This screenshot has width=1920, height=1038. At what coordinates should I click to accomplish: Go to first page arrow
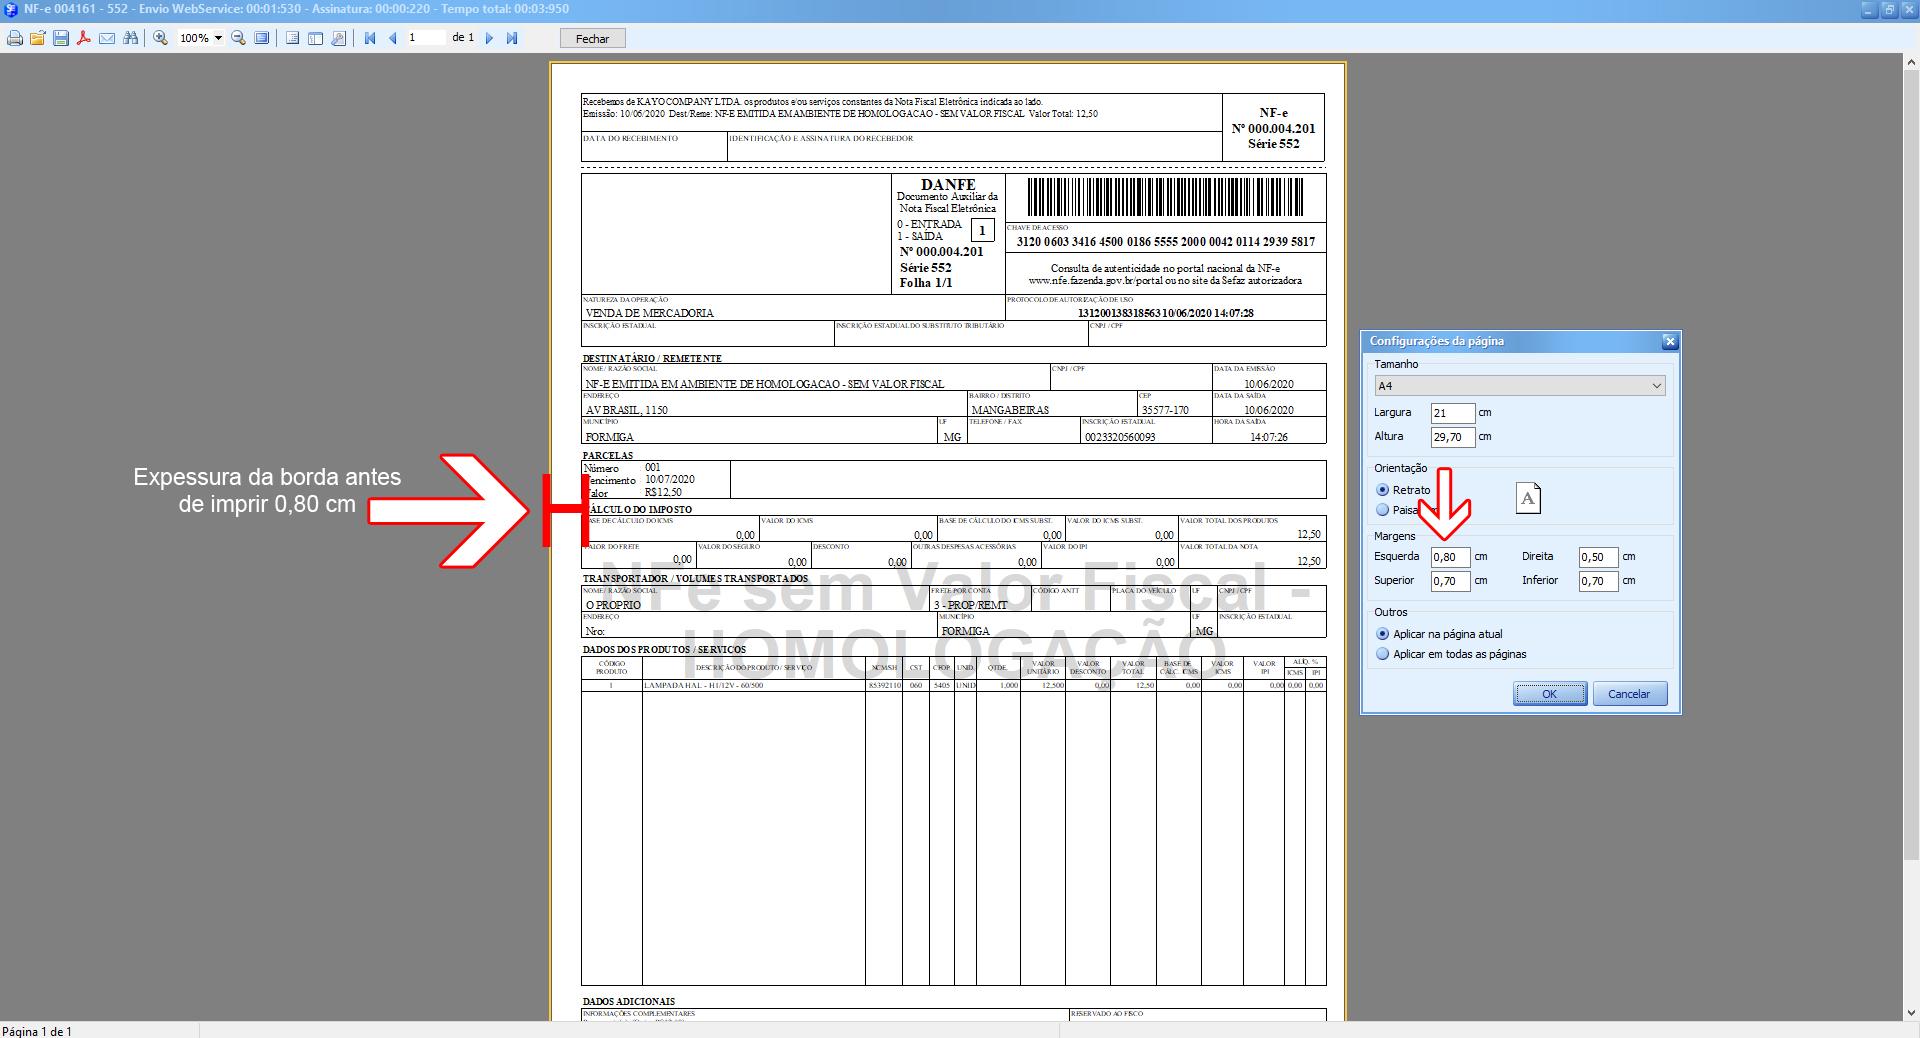pos(370,38)
